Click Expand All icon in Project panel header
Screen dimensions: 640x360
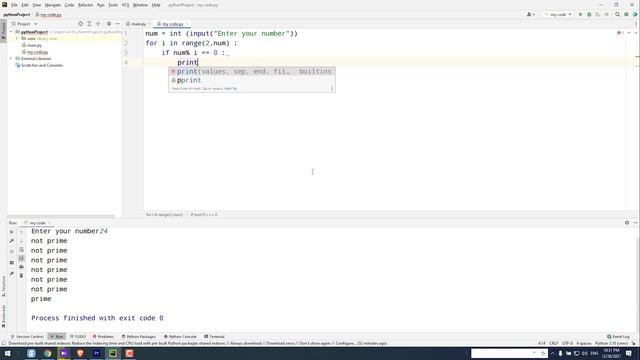(x=89, y=24)
